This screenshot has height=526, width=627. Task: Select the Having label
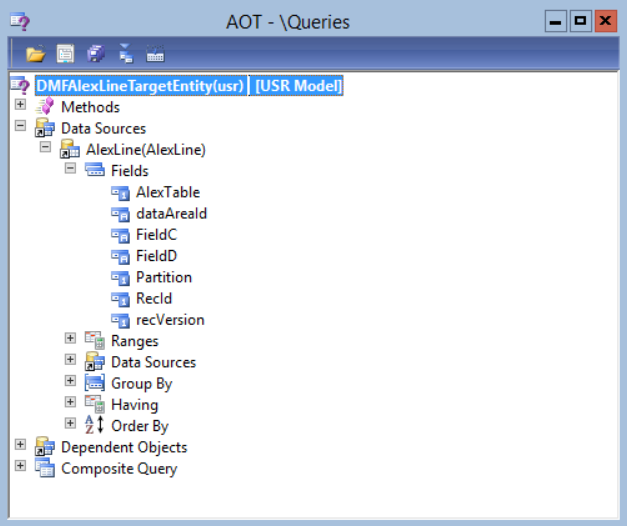135,404
